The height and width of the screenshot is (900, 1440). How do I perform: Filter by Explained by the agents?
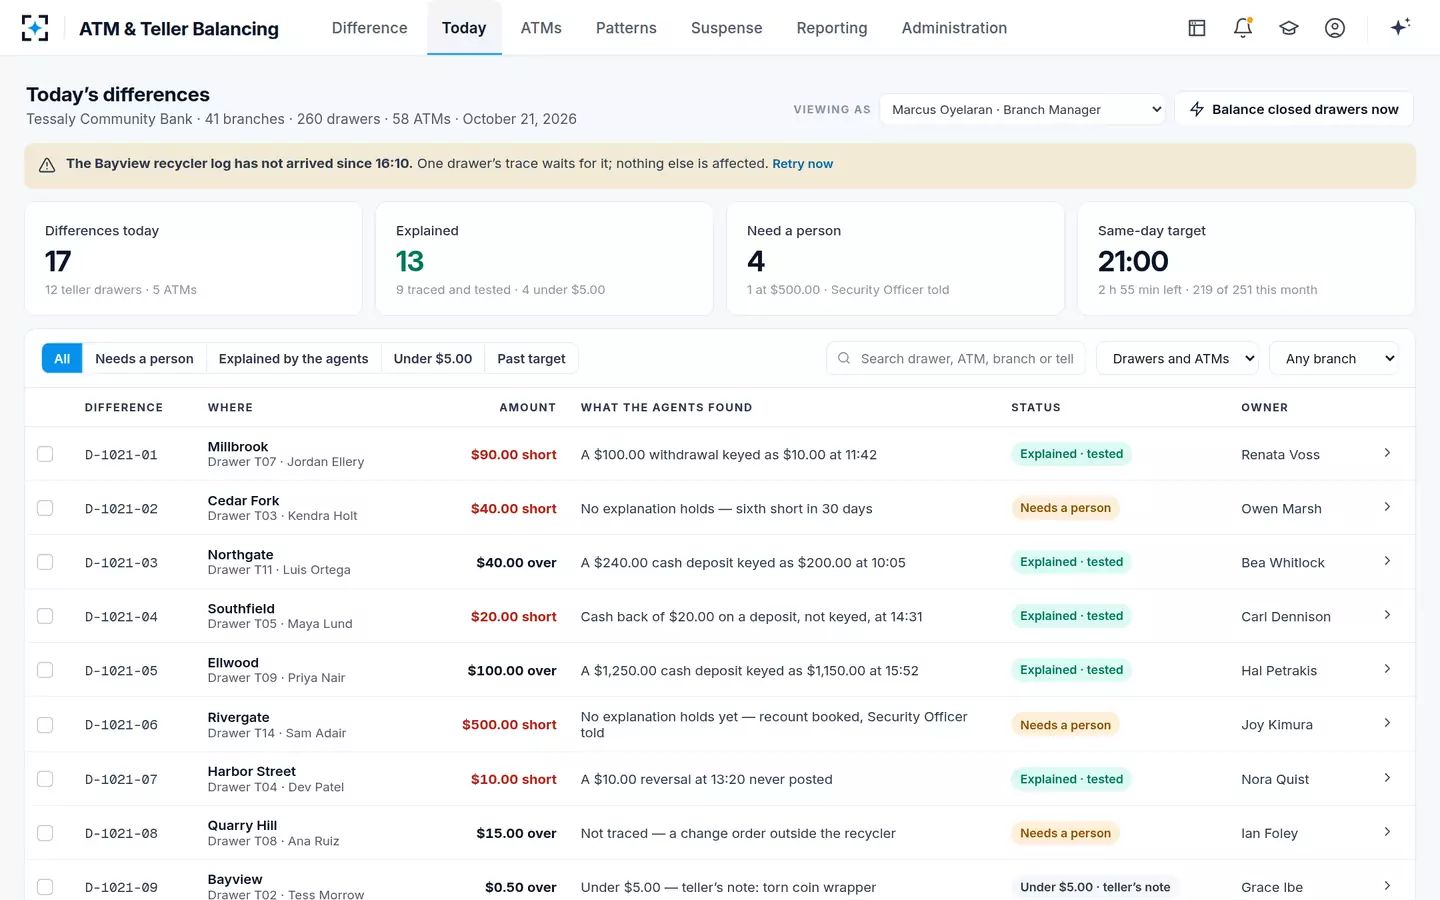[x=293, y=358]
